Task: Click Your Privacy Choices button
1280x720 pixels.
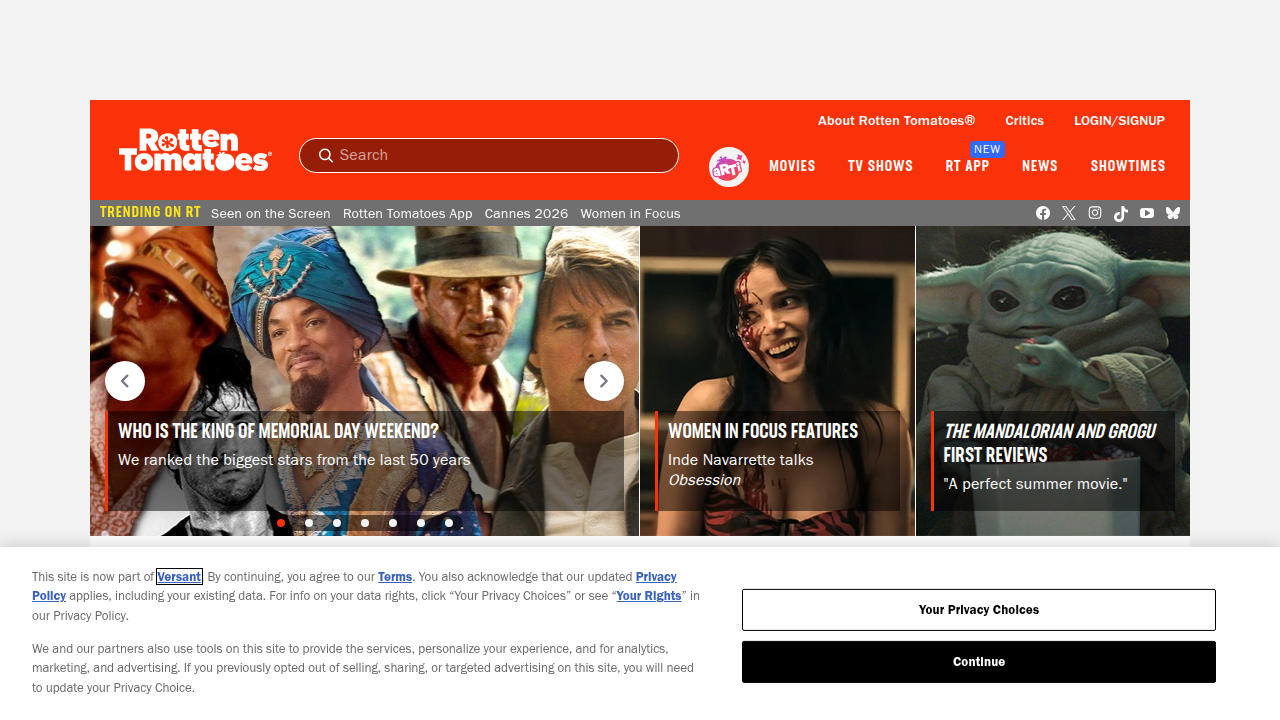Action: (x=979, y=610)
